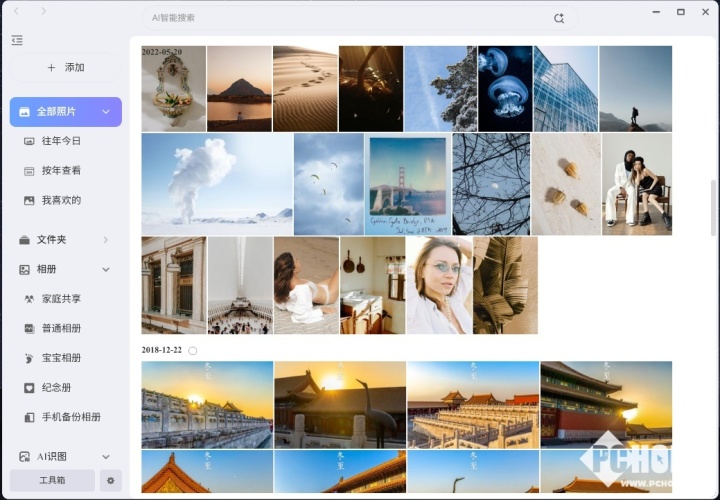Go back with the left arrow
The height and width of the screenshot is (500, 720).
[17, 11]
